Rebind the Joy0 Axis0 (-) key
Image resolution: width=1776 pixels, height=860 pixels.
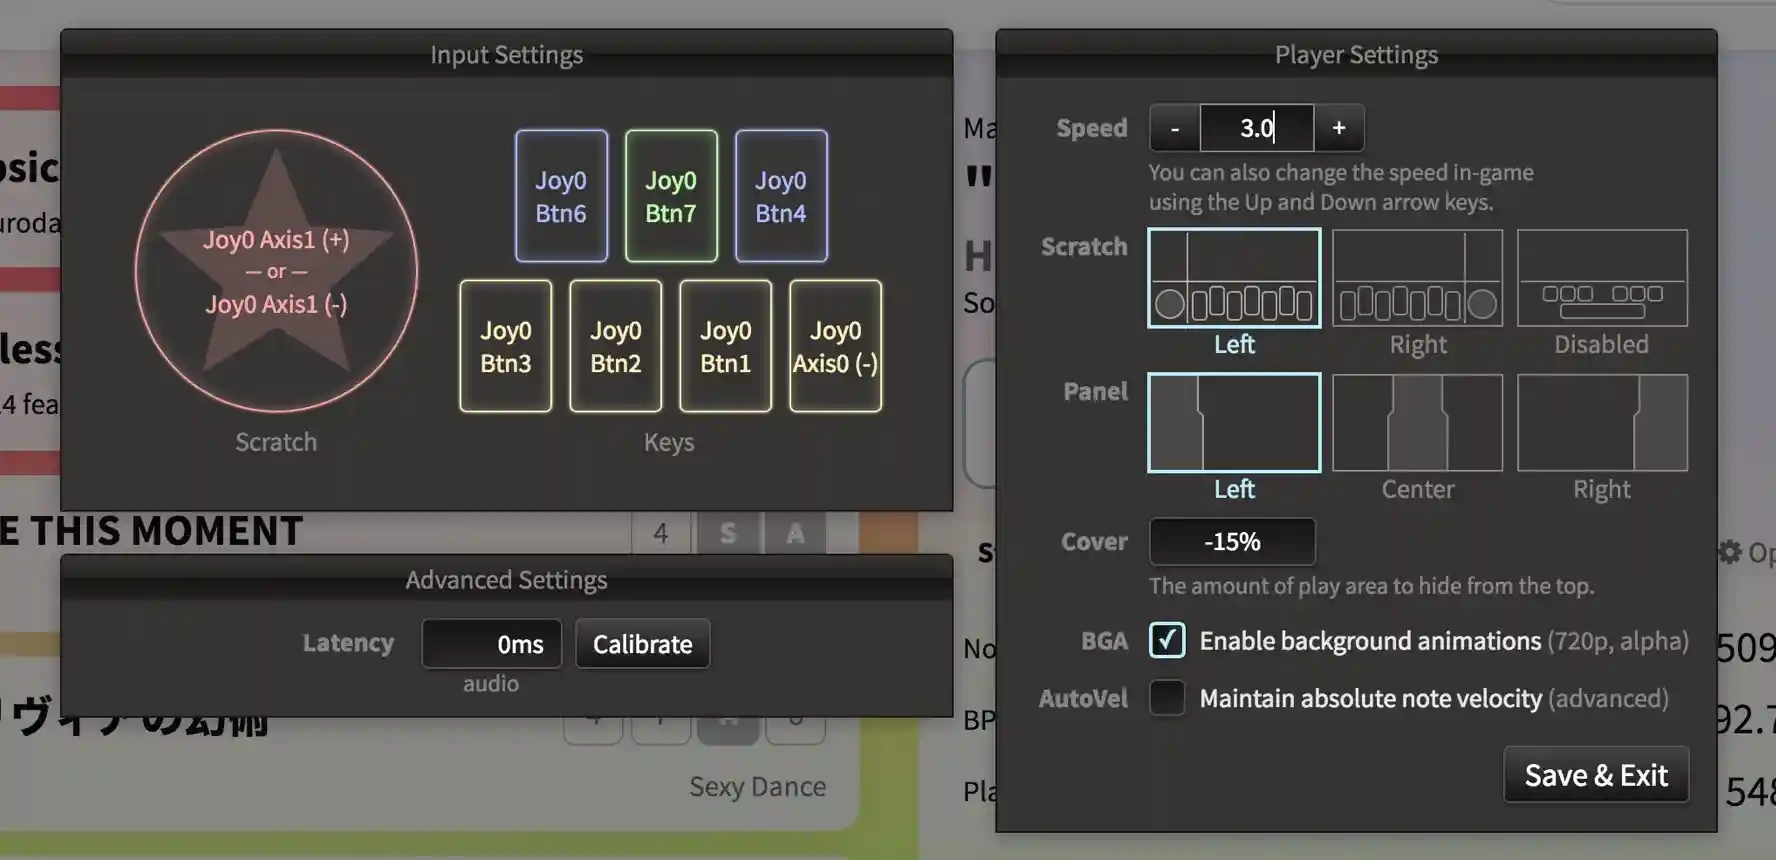(836, 346)
